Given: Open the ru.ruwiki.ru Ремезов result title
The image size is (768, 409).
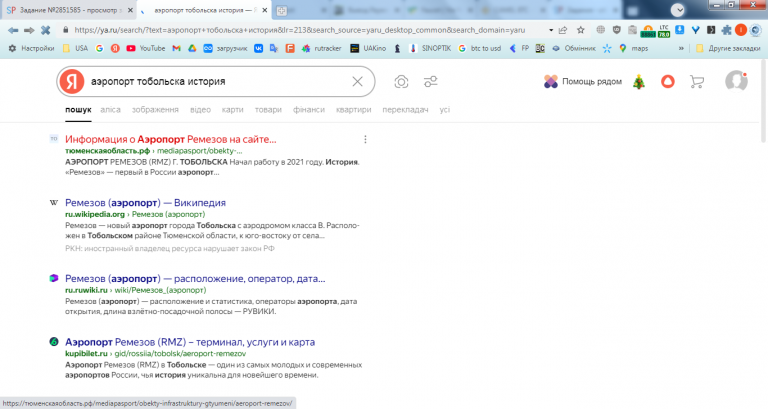Looking at the screenshot, I should (x=195, y=279).
